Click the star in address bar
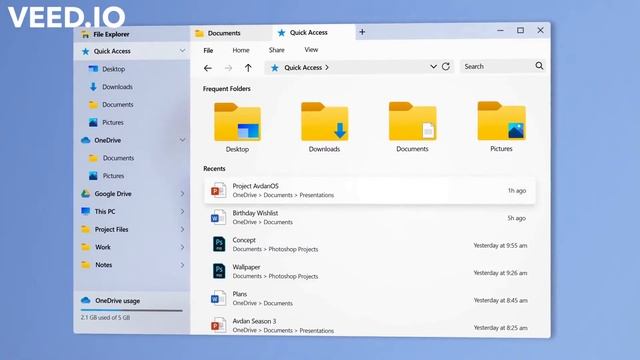 tap(275, 68)
